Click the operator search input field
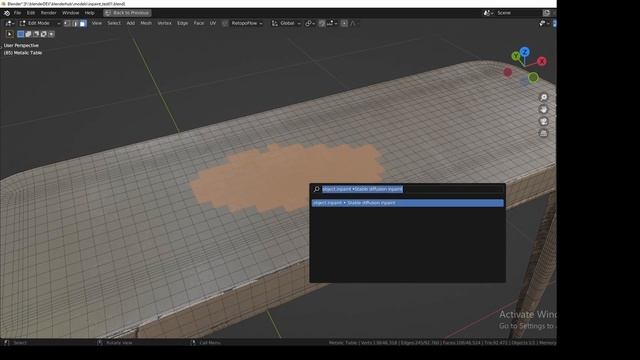 tap(408, 189)
